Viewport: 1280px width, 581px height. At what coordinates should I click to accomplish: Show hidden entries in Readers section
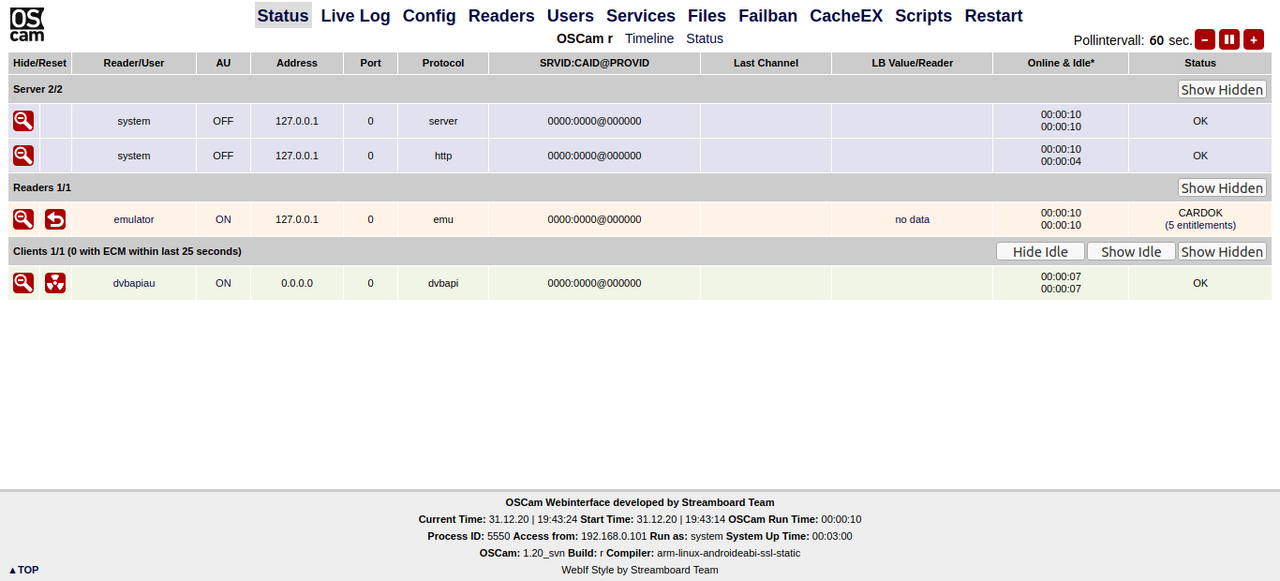(1222, 188)
